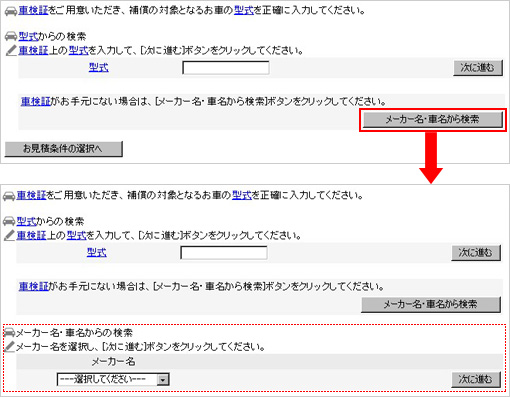Screen dimensions: 510x397
Task: Open 車検証 link in intro sentence, upper screenshot
Action: point(33,11)
